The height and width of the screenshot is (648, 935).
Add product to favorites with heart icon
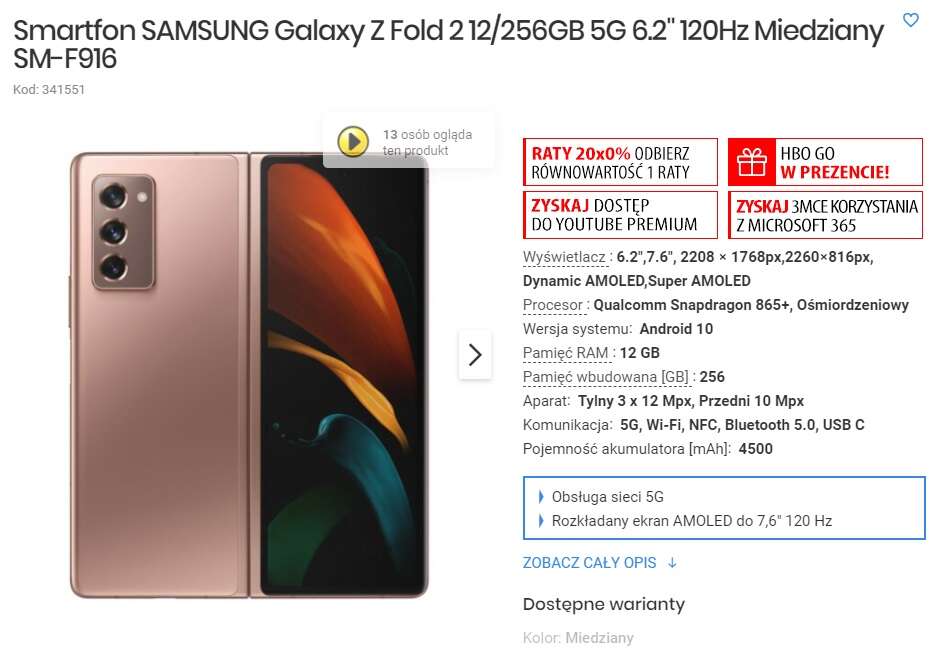(911, 20)
